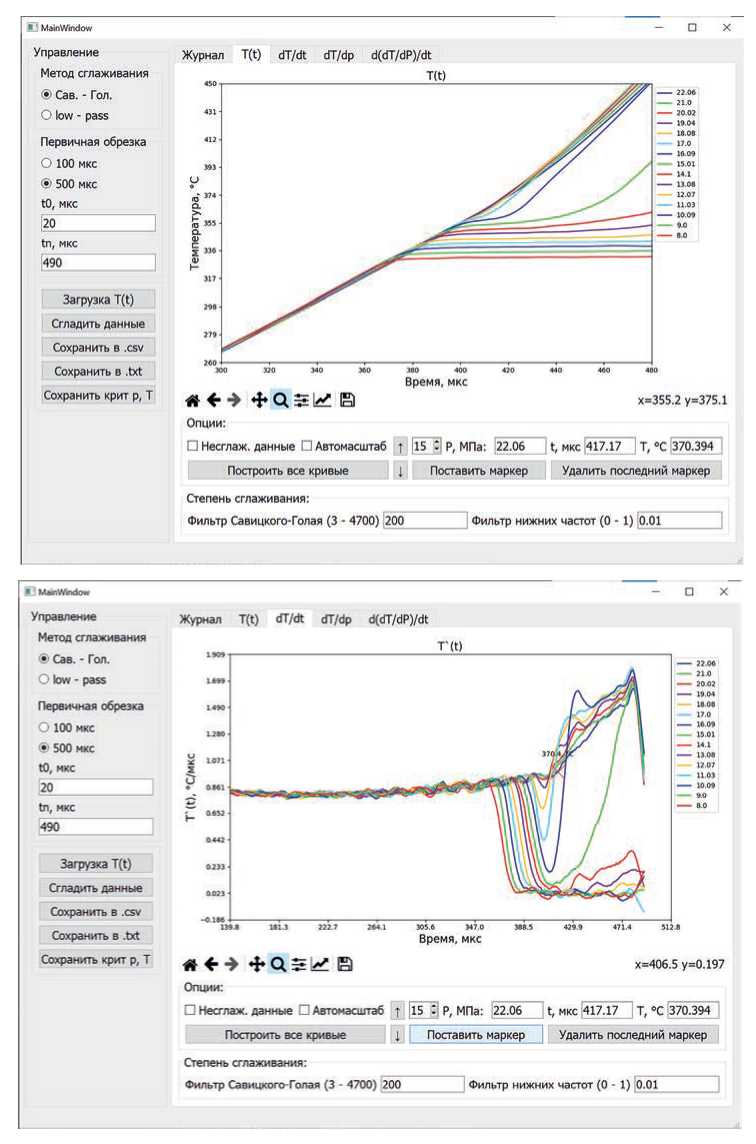Check 'Несглаж. данные' box in lower window
The image size is (756, 1144).
point(190,1011)
